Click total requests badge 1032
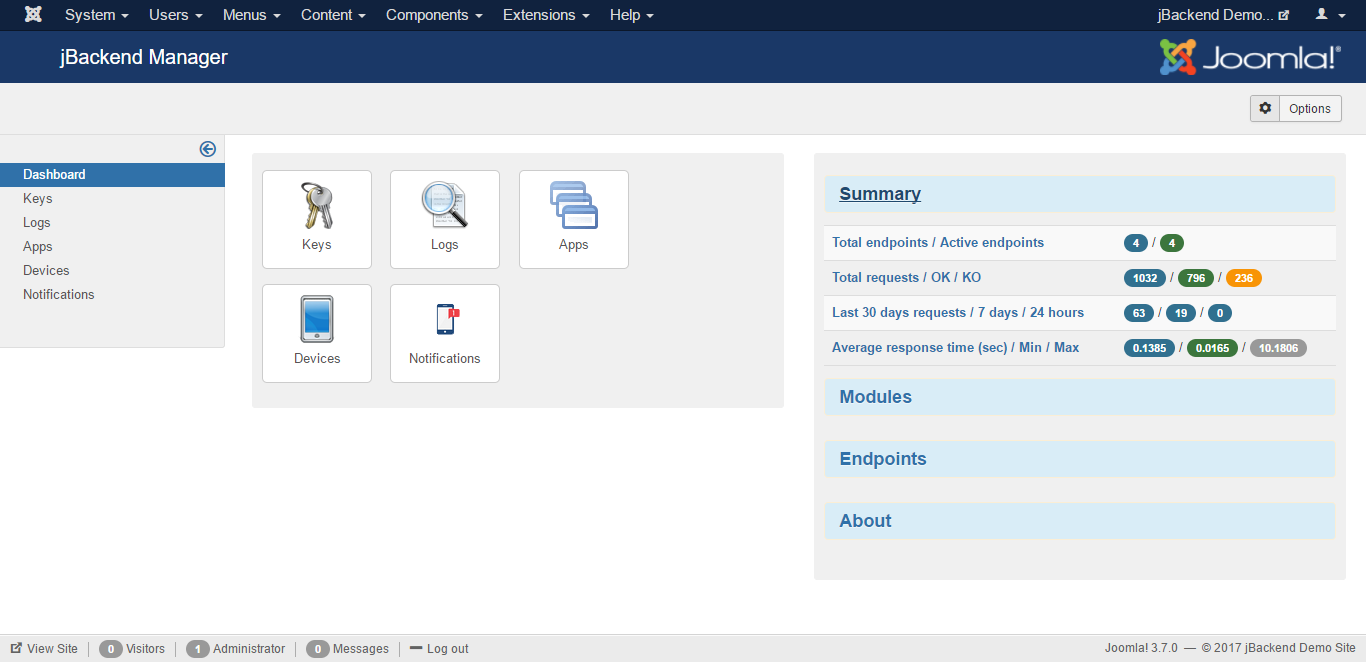Viewport: 1366px width, 662px height. point(1145,278)
